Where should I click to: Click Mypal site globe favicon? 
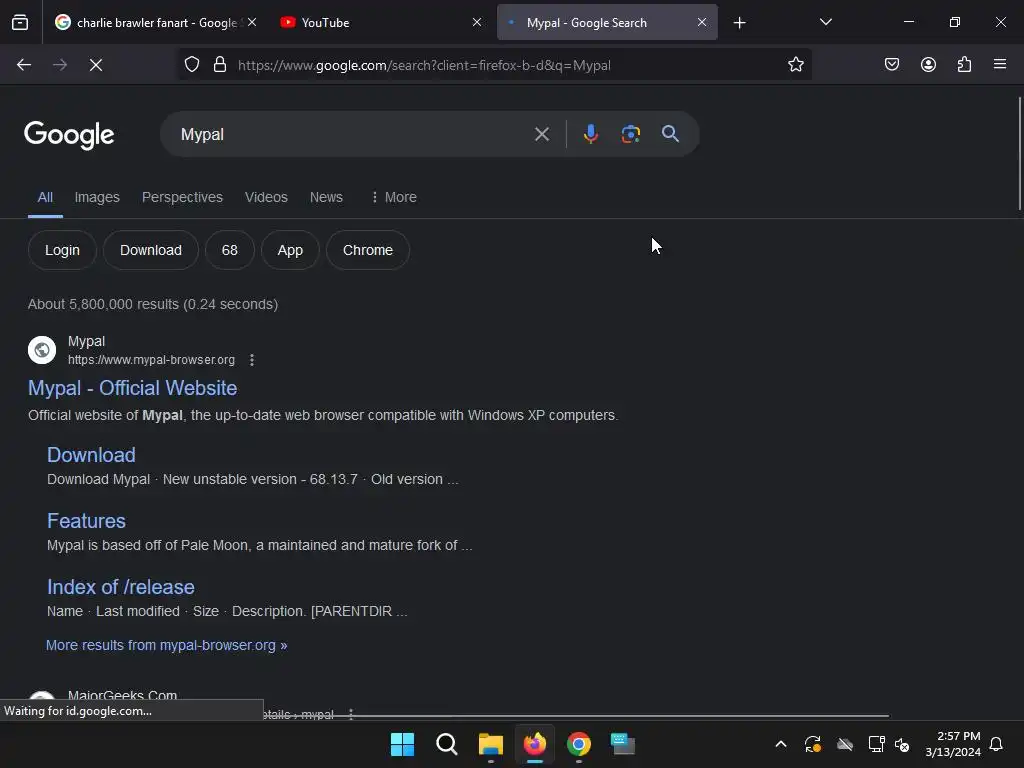coord(42,350)
